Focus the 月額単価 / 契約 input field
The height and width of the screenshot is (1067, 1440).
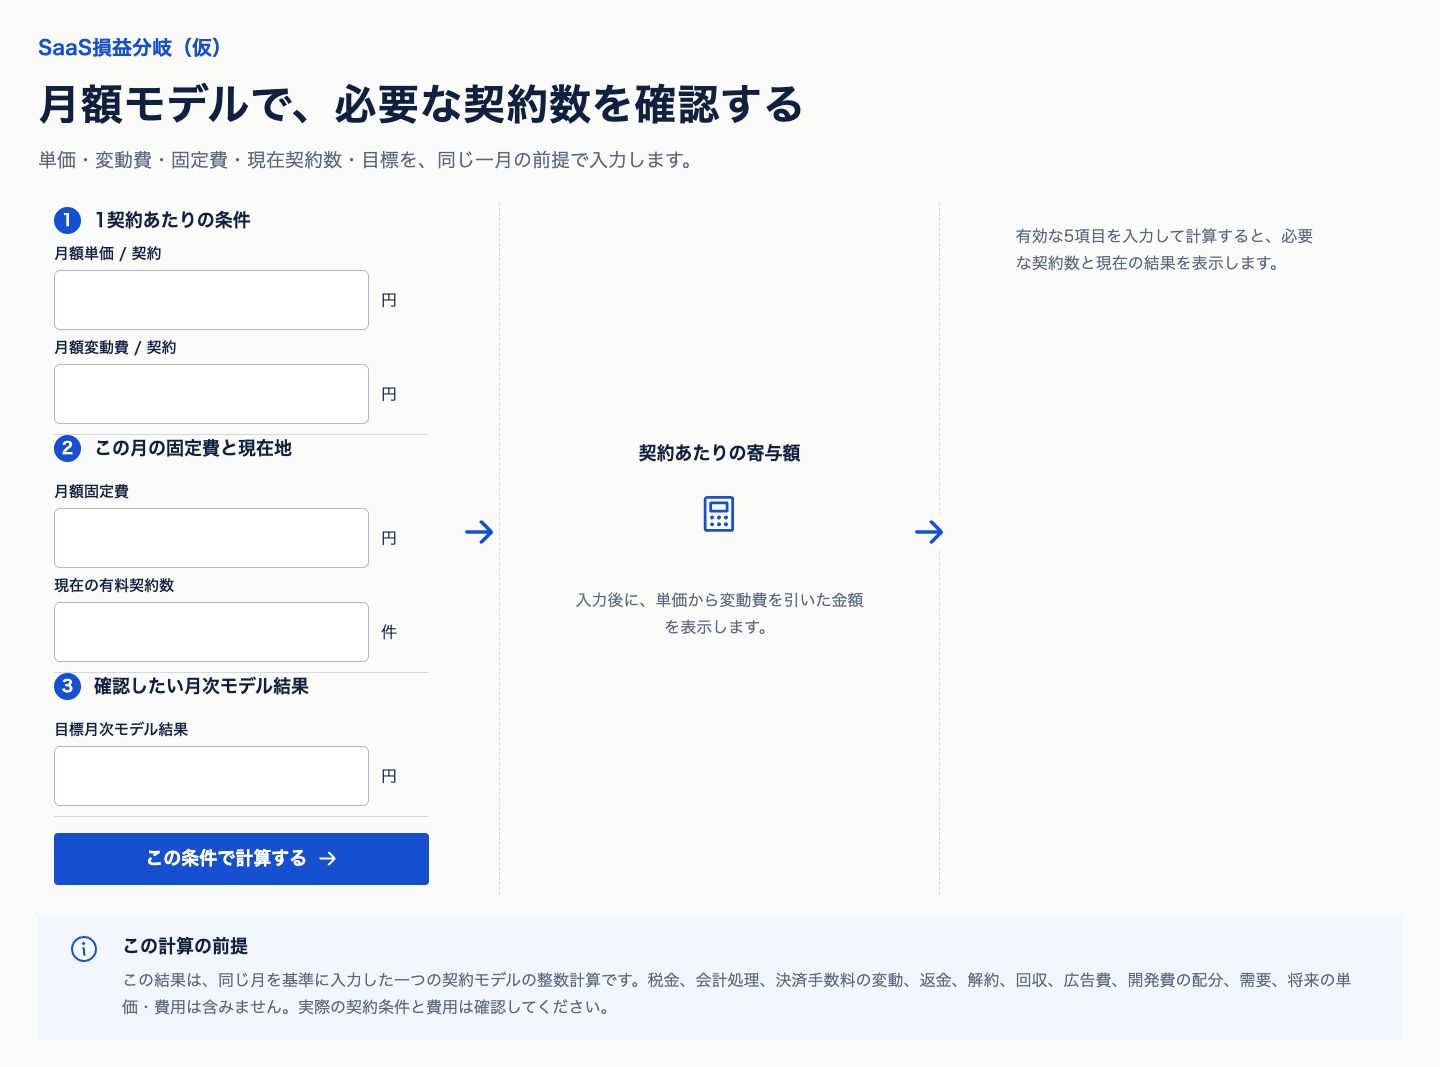[x=211, y=300]
